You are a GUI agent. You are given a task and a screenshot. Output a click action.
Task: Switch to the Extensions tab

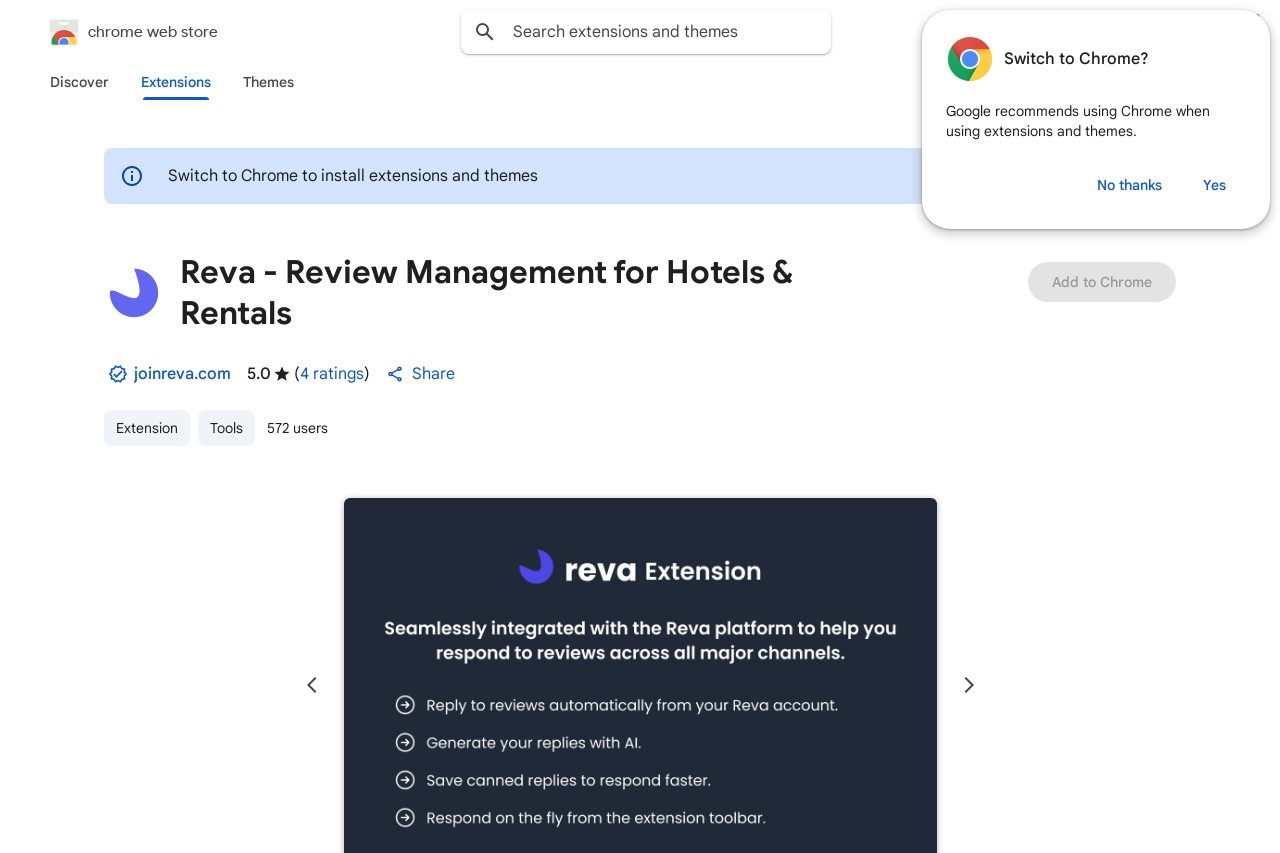click(176, 82)
